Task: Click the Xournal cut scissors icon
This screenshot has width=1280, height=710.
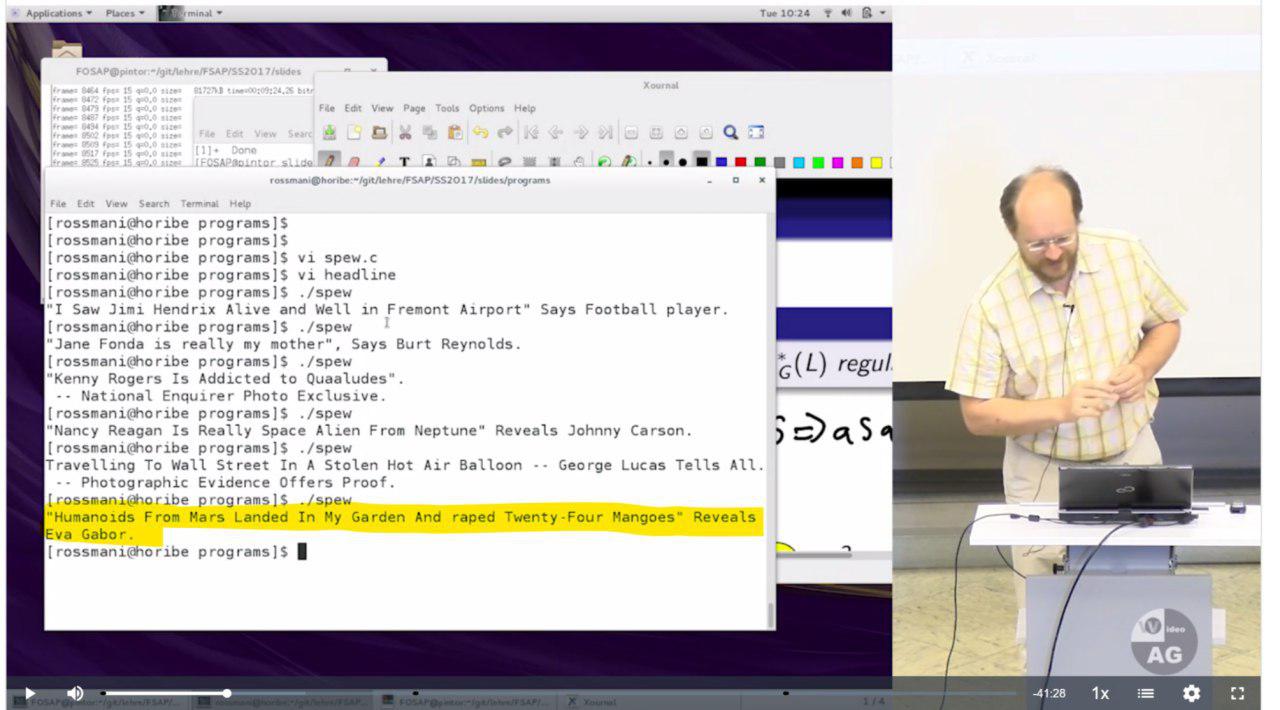Action: 405,132
